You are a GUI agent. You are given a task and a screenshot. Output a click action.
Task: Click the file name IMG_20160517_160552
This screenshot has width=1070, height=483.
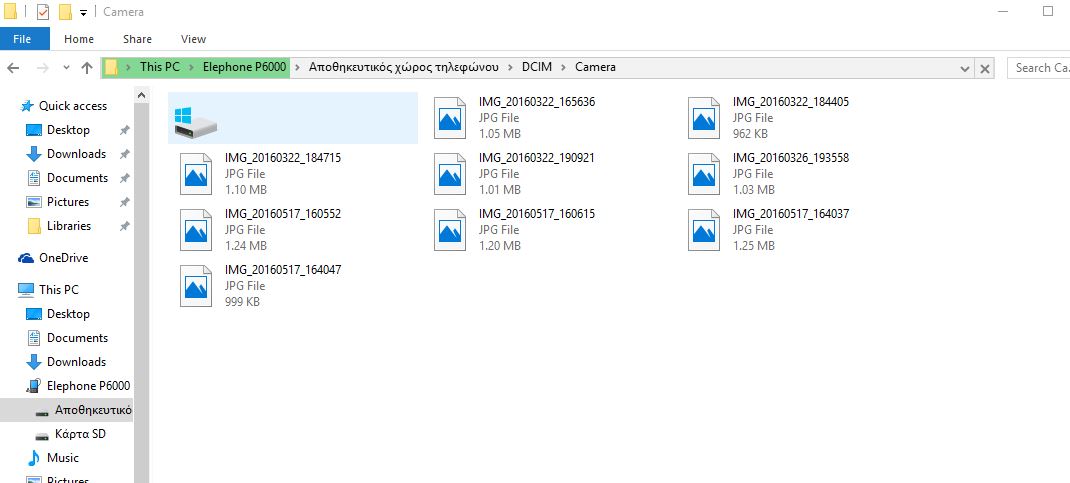283,214
